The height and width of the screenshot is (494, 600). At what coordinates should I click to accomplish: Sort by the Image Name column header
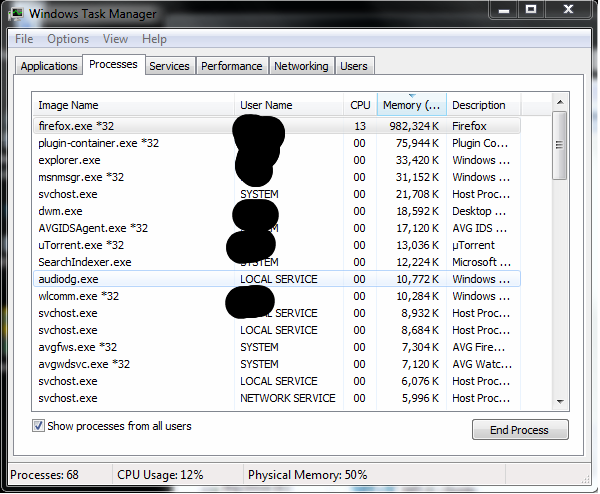(x=68, y=105)
